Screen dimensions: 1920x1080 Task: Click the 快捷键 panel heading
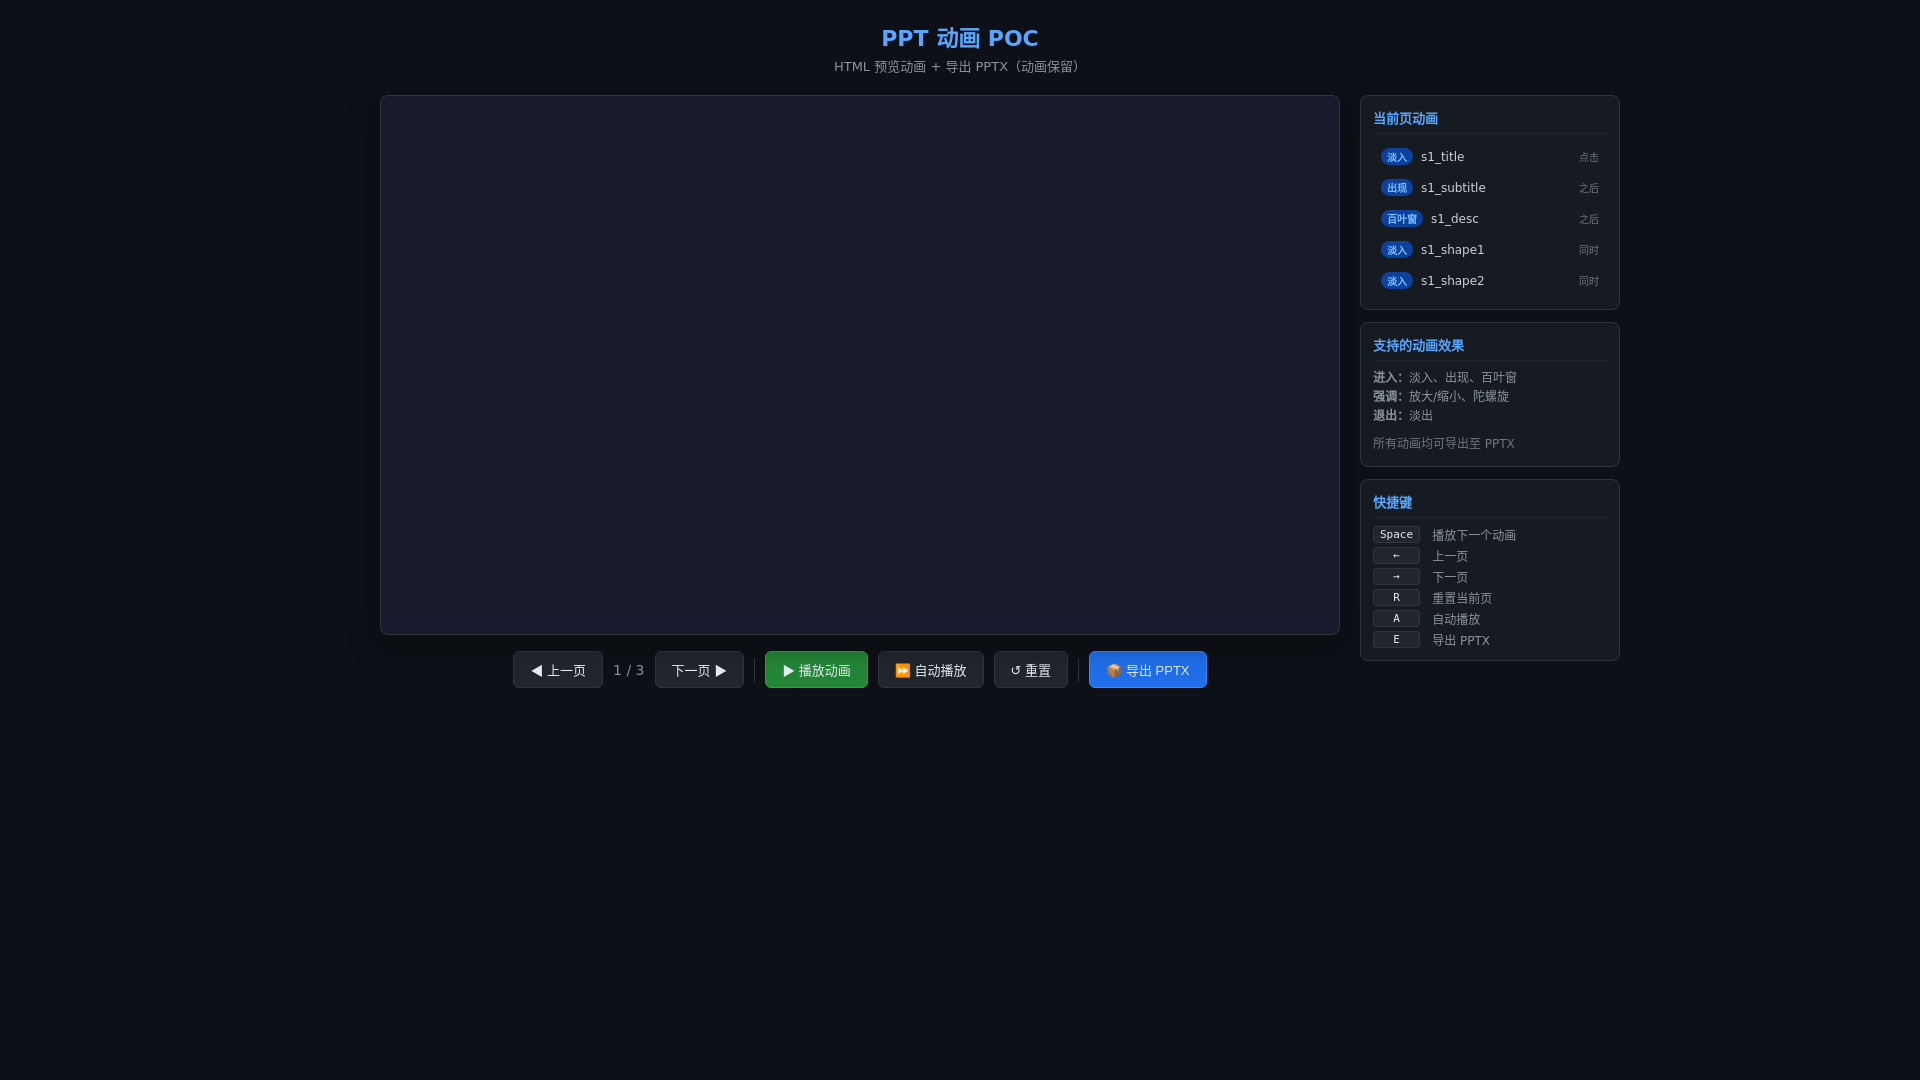click(1392, 503)
